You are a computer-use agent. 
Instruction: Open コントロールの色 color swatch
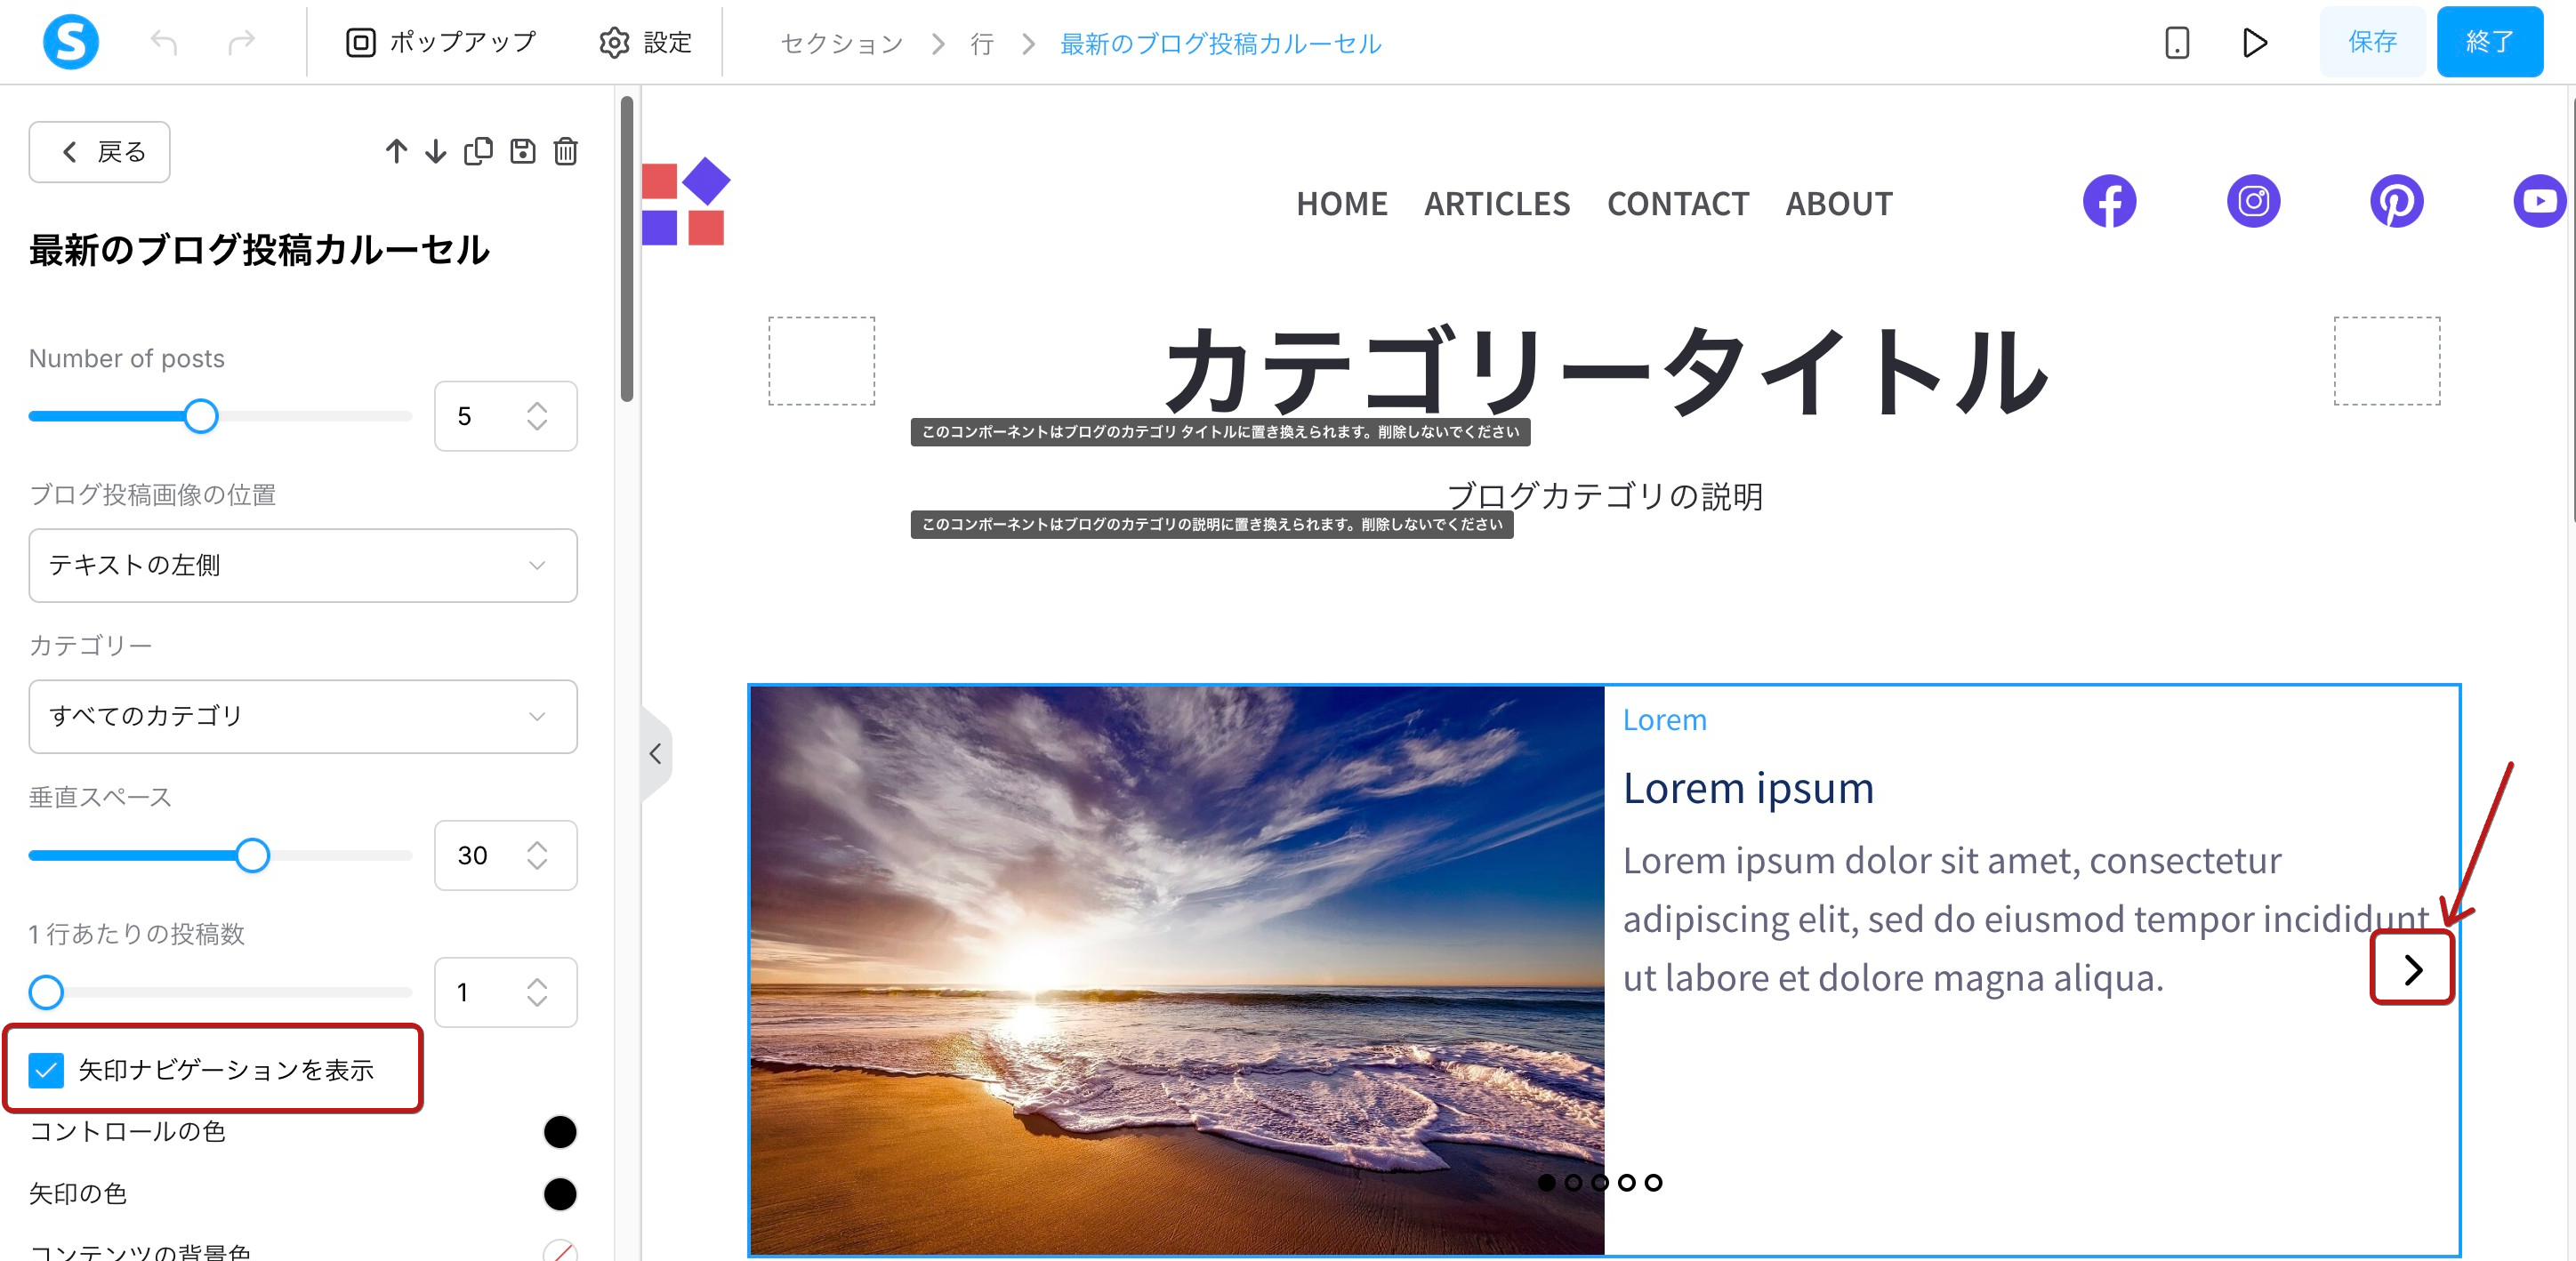[559, 1131]
